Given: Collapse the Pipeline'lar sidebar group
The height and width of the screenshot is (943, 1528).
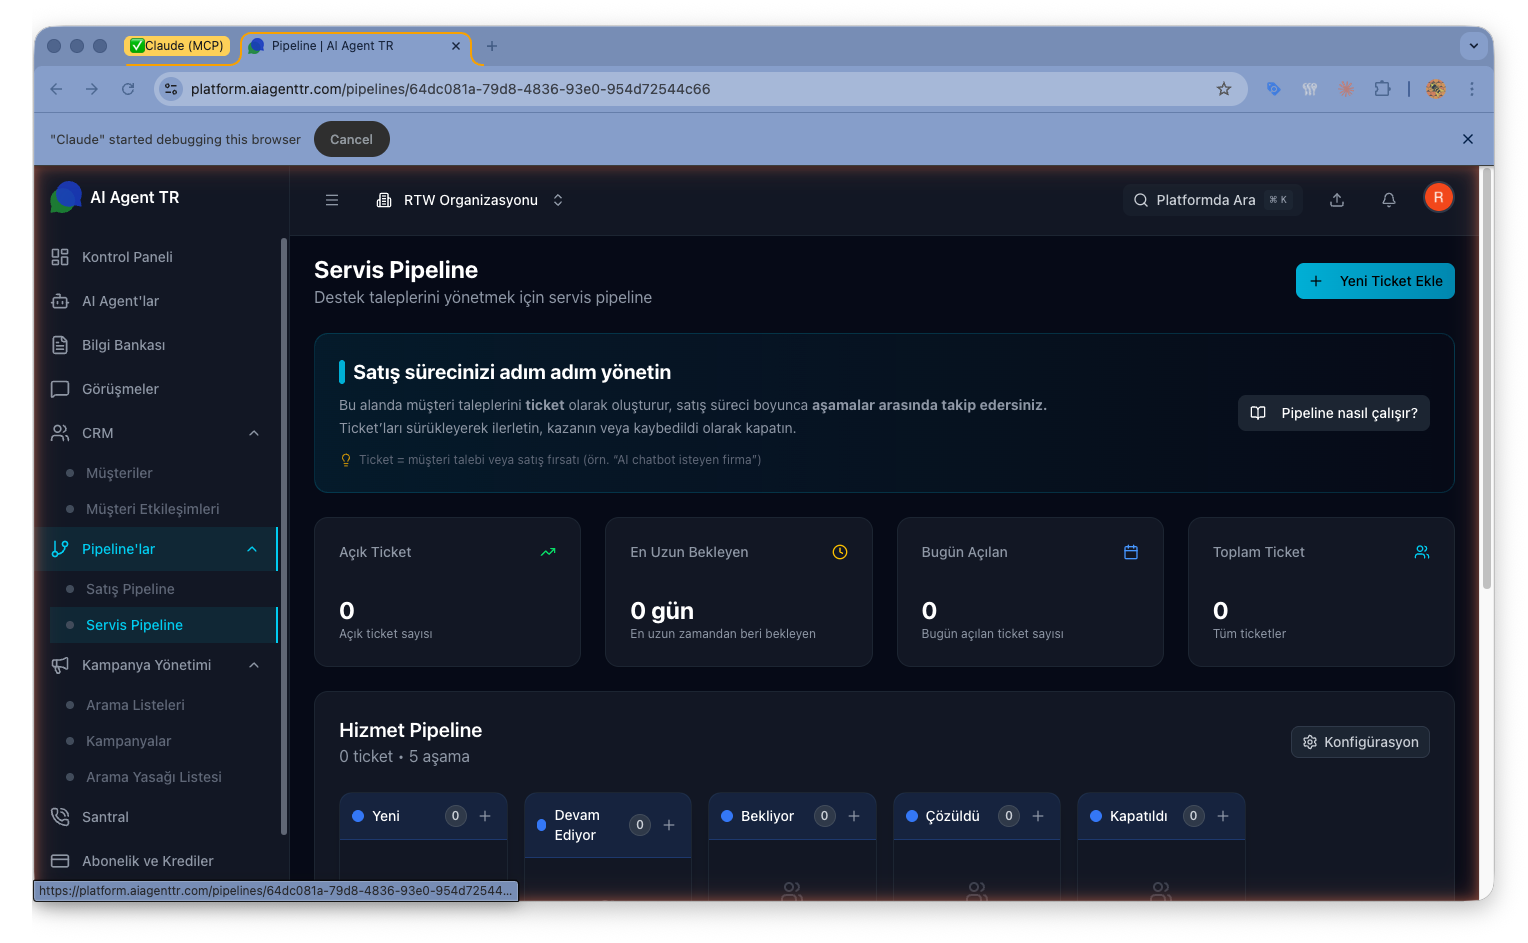Looking at the screenshot, I should click(252, 549).
